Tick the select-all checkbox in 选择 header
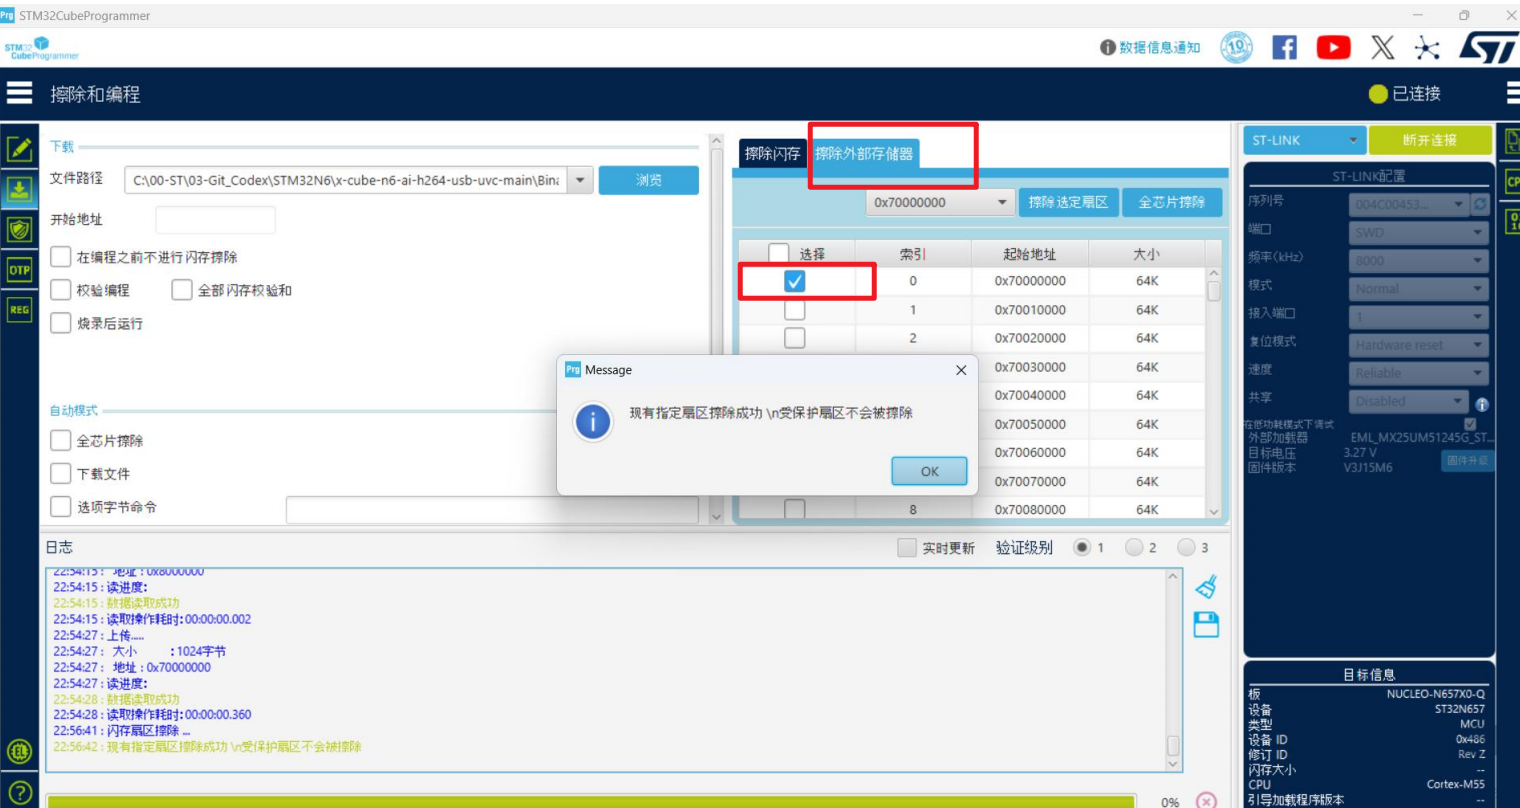 point(779,254)
